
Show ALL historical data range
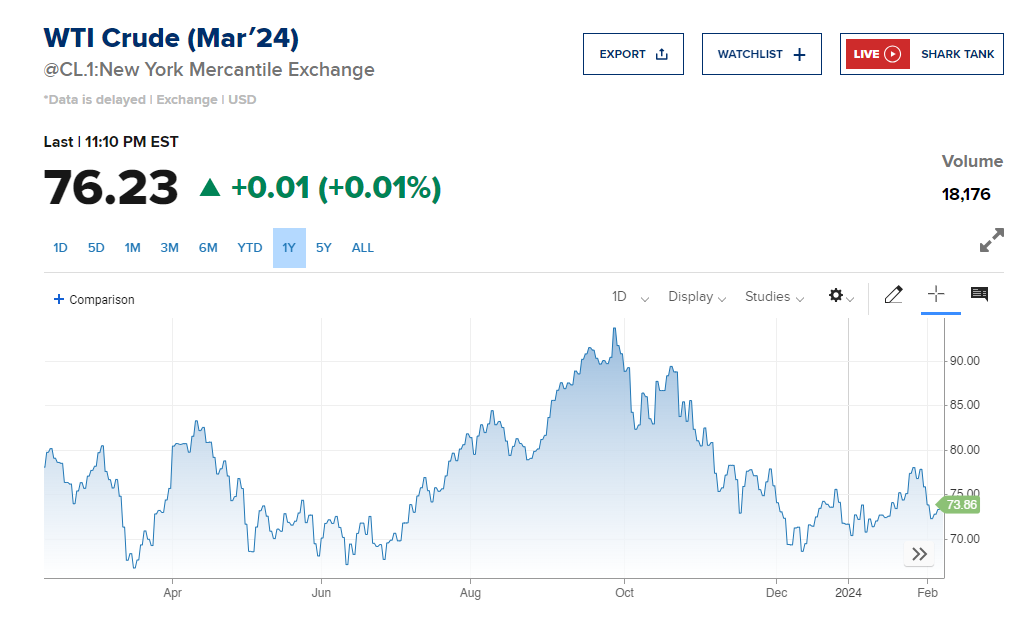[x=363, y=248]
